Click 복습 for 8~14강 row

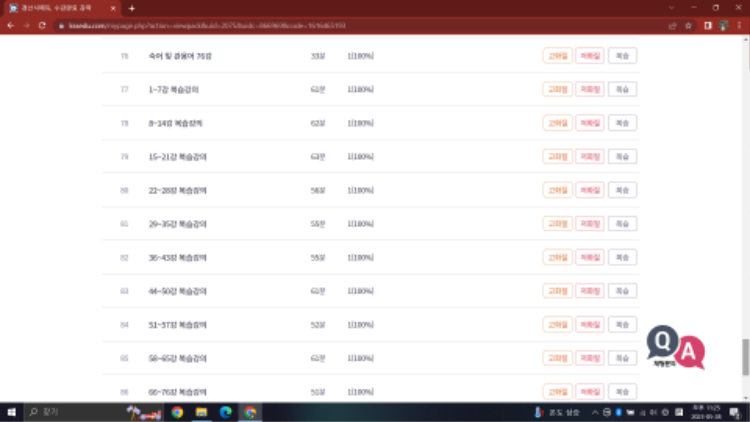pos(622,123)
